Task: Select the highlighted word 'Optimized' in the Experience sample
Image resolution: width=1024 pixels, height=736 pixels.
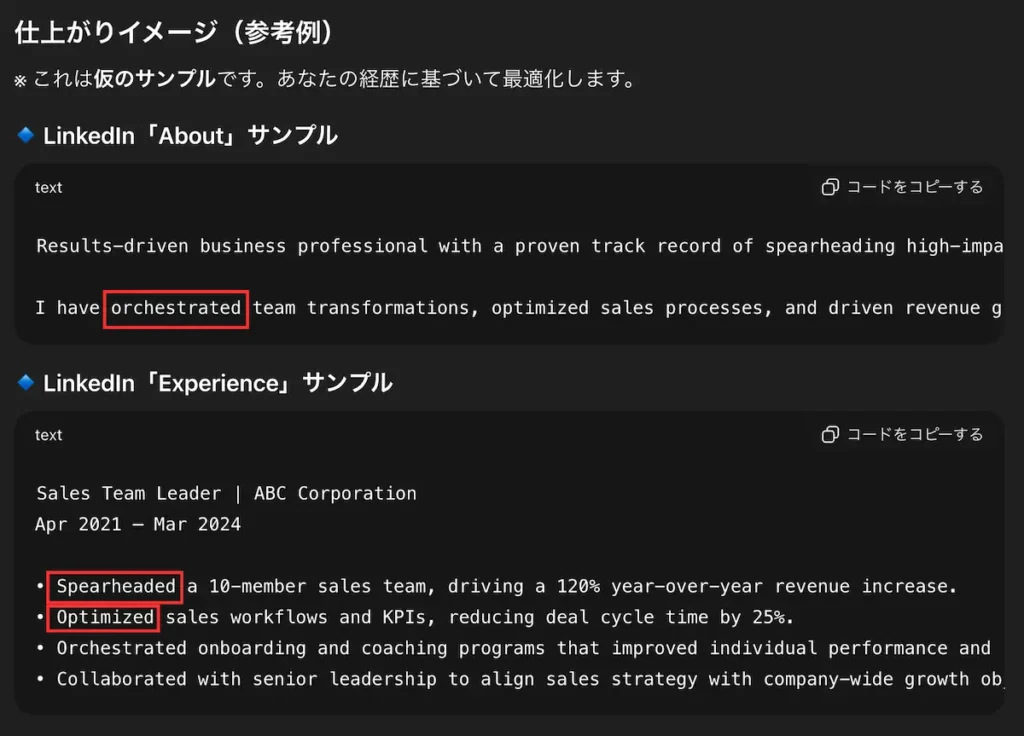Action: (102, 618)
